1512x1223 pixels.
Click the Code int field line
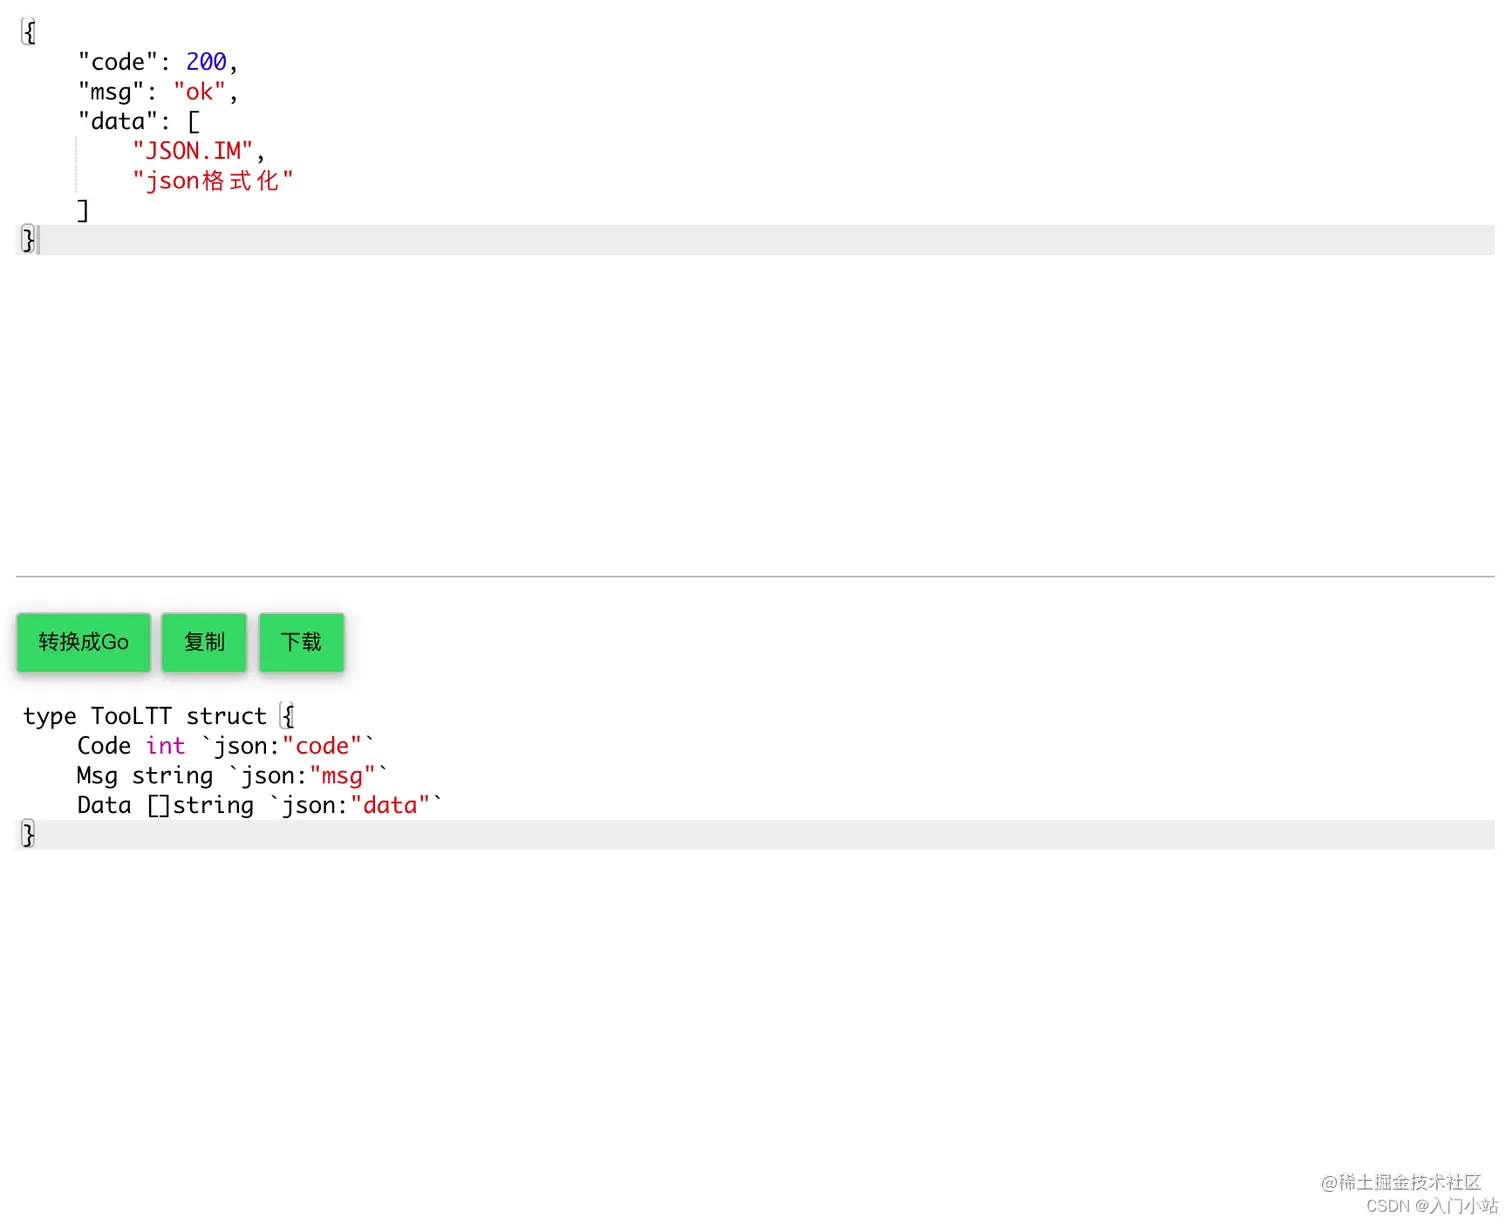pyautogui.click(x=225, y=746)
